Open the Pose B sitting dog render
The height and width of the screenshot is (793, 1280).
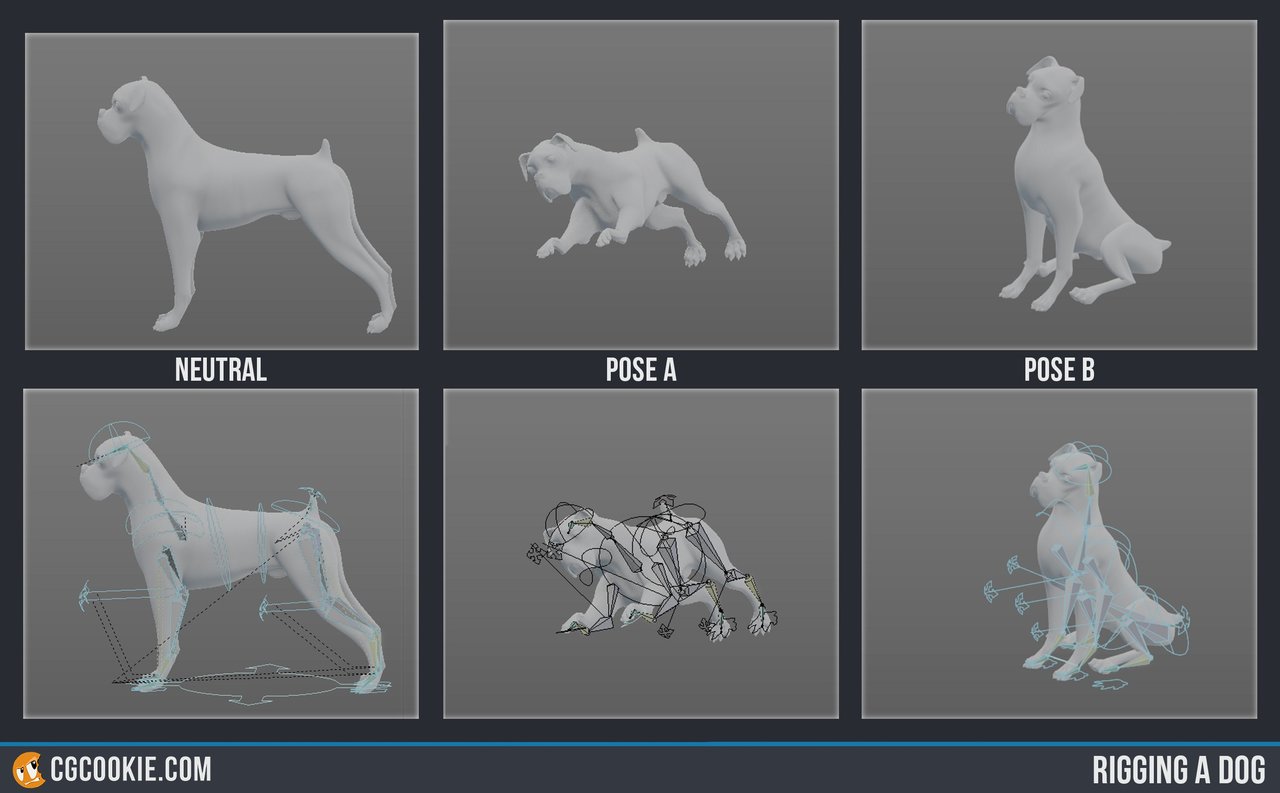pyautogui.click(x=1059, y=185)
